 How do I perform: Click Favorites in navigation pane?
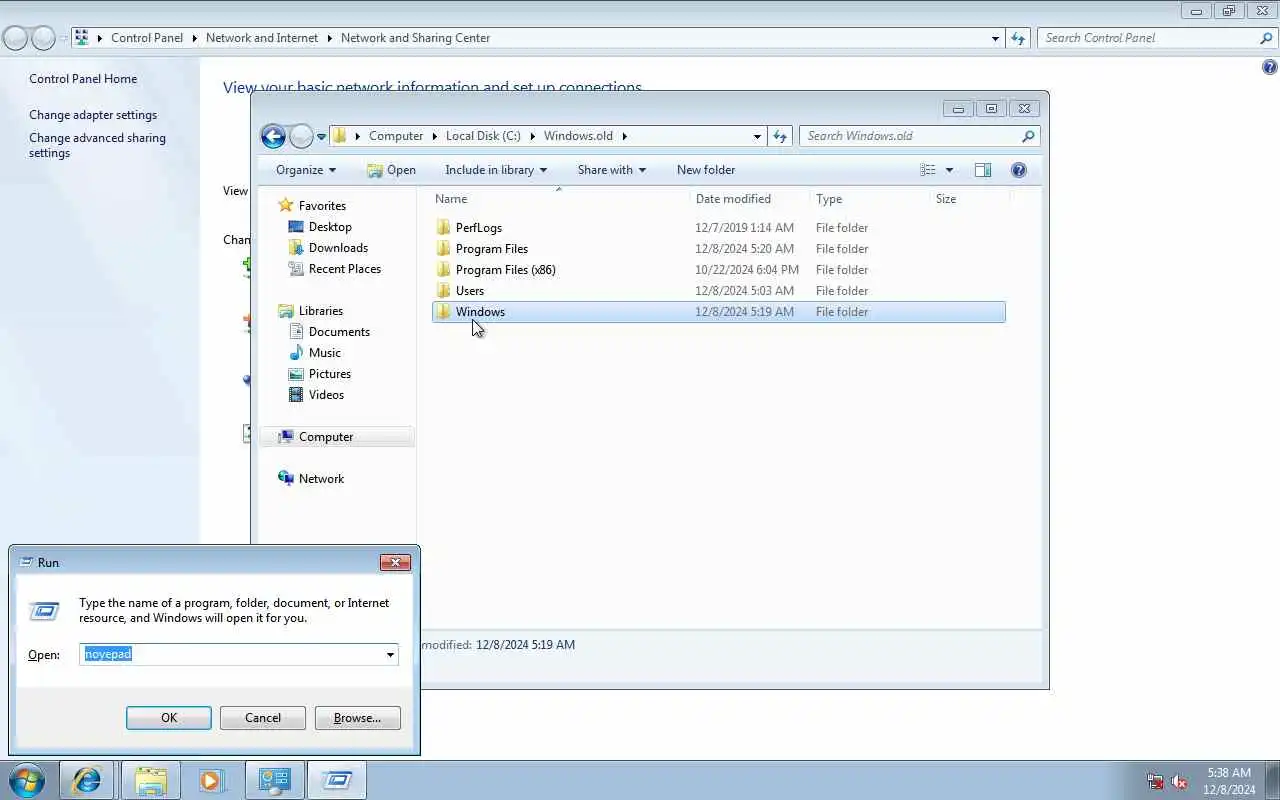[322, 206]
